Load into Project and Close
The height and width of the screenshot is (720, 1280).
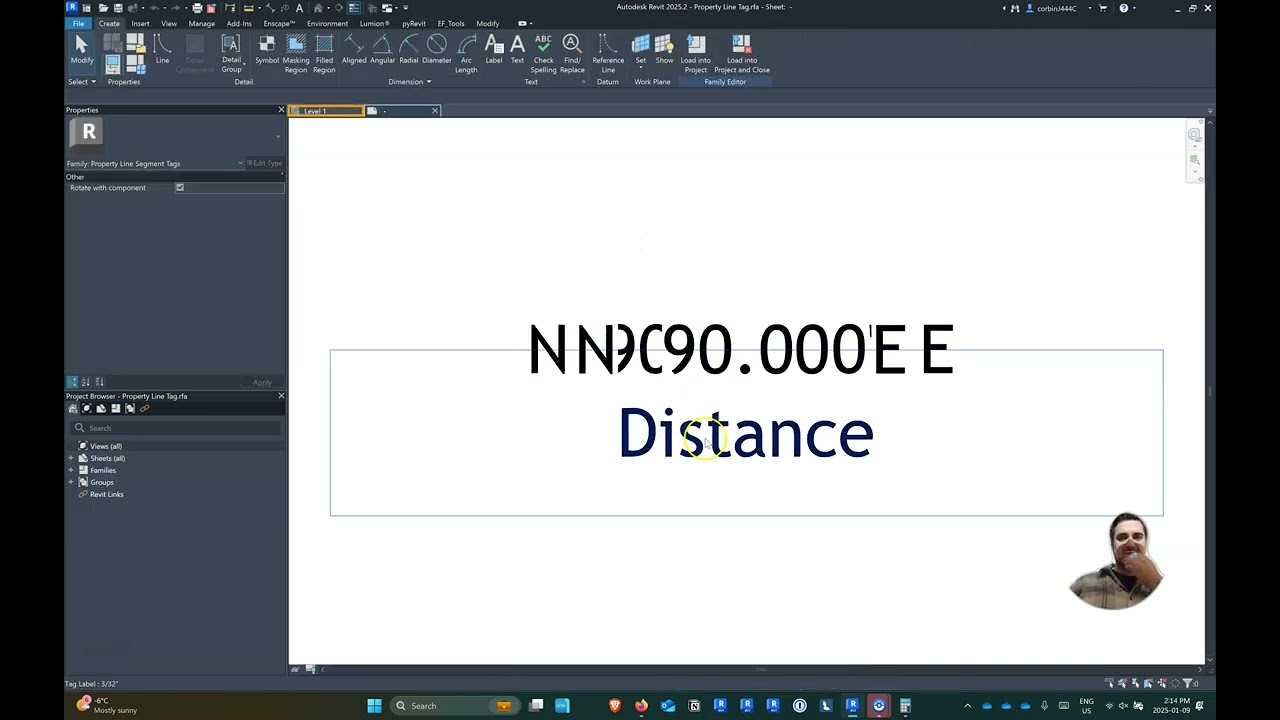(742, 54)
